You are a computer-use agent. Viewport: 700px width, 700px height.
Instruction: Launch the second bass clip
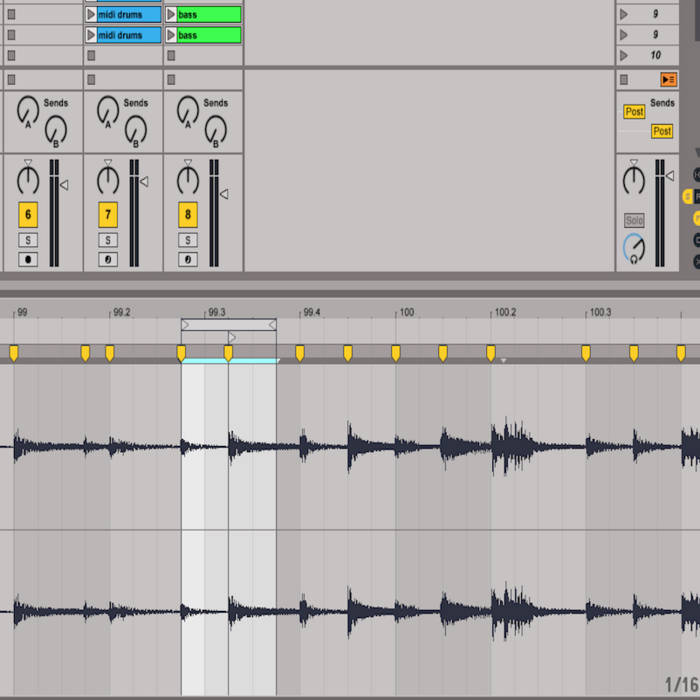pos(171,35)
